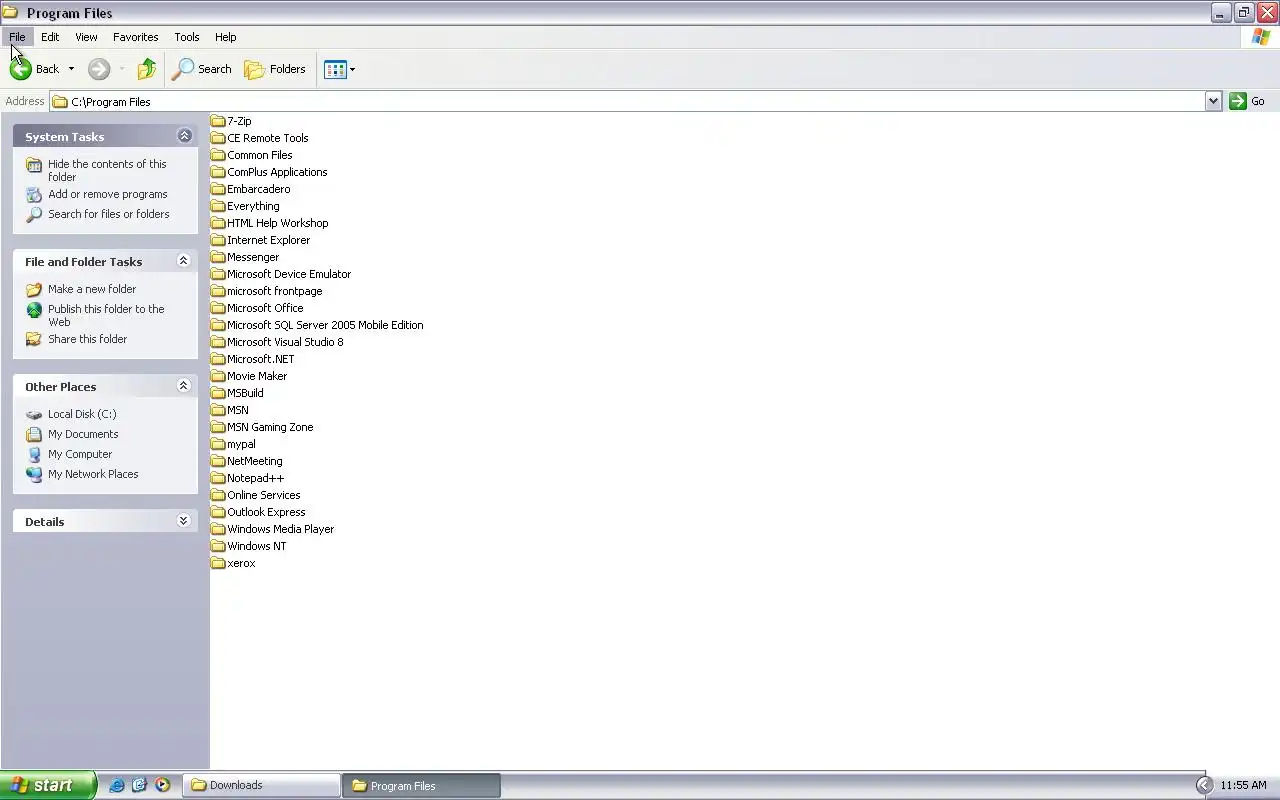The image size is (1280, 800).
Task: Go up one folder level icon
Action: [147, 69]
